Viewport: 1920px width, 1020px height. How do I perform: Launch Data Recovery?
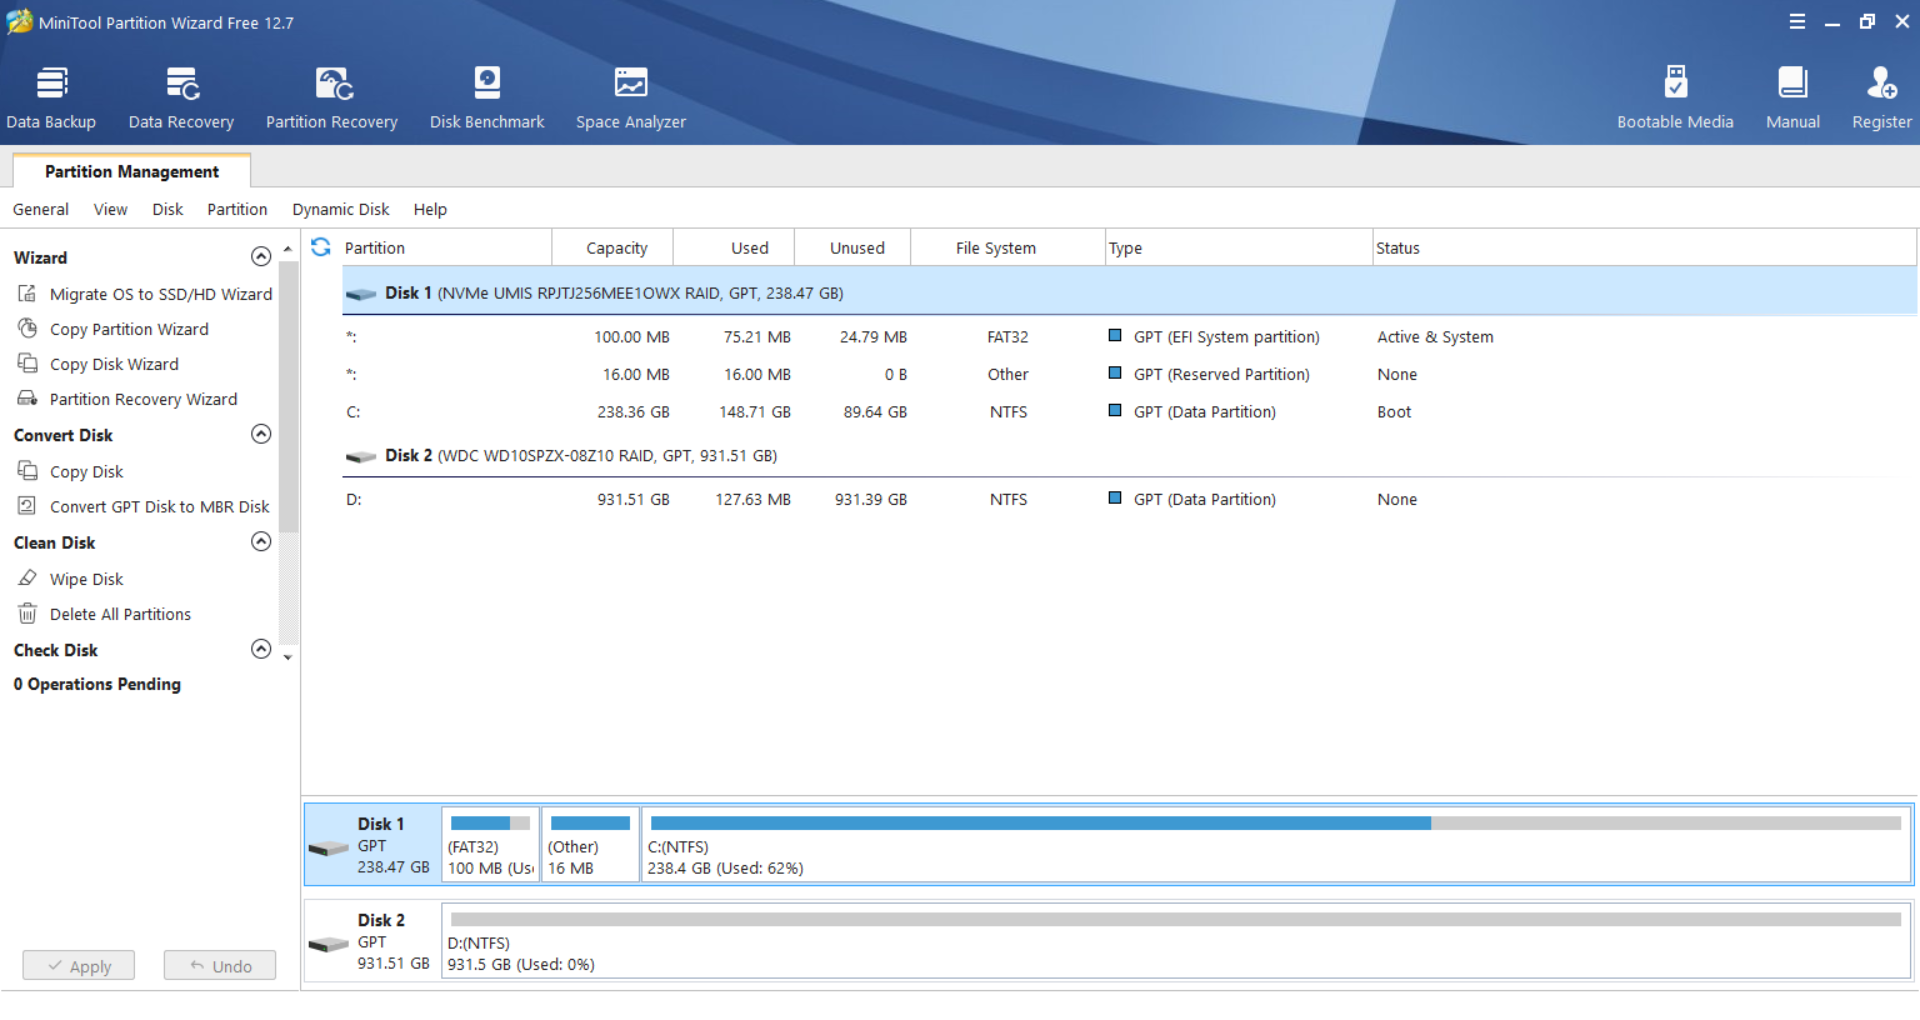click(x=181, y=97)
